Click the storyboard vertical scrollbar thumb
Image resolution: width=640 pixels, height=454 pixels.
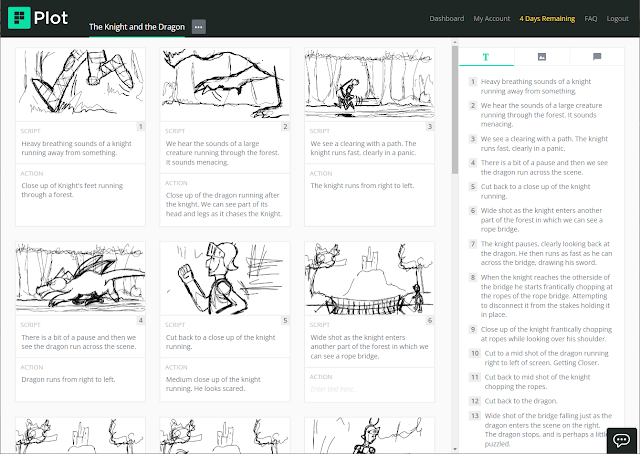click(x=455, y=110)
